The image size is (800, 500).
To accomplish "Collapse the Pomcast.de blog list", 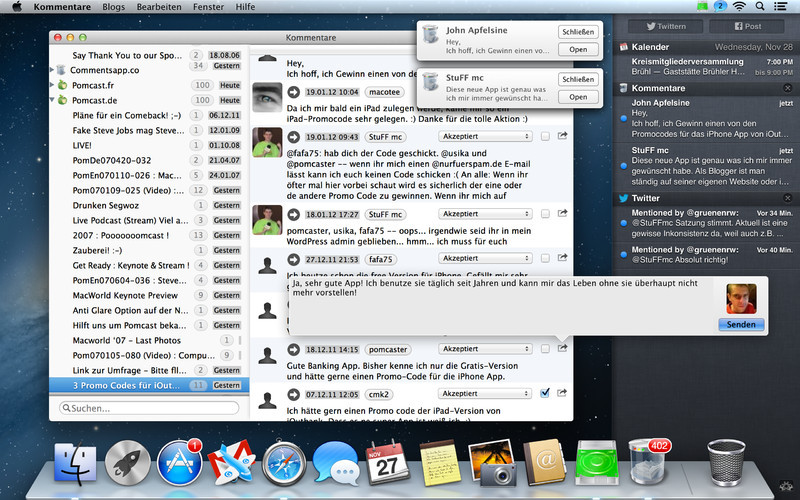I will 52,101.
